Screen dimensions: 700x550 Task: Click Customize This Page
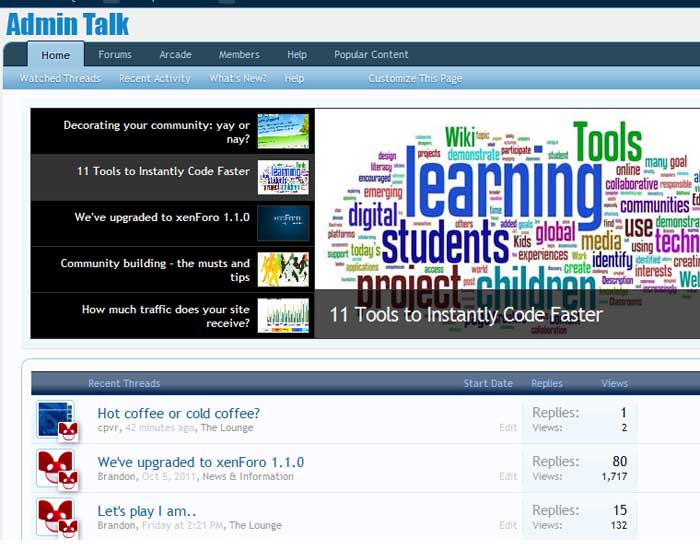(415, 78)
